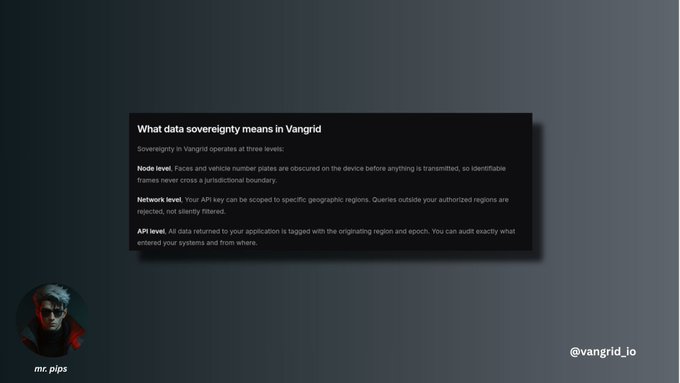Viewport: 680px width, 383px height.
Task: Click the bold 'Node level' label
Action: coord(154,169)
